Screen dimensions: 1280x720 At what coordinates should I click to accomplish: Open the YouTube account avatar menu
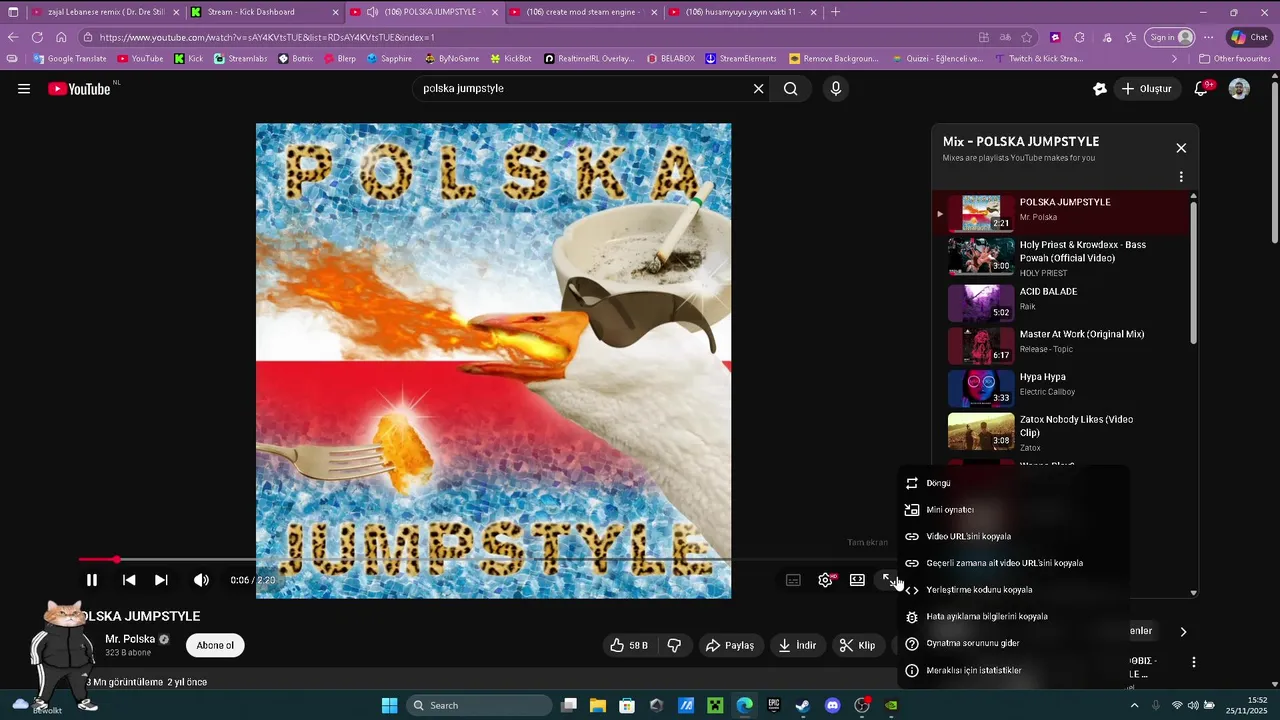[x=1239, y=89]
